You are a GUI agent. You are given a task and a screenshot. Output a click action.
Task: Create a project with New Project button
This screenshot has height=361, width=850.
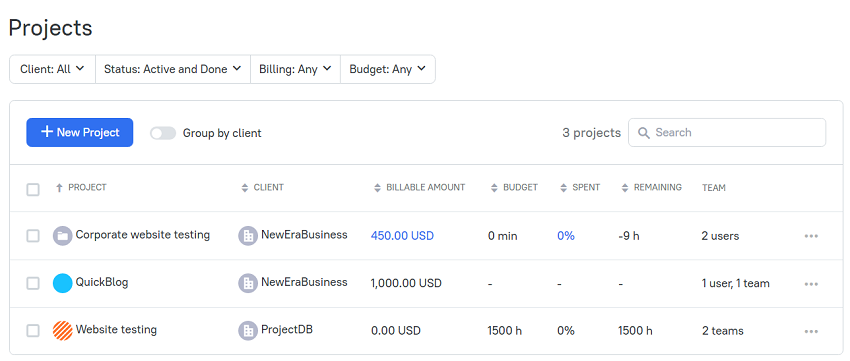coord(80,133)
